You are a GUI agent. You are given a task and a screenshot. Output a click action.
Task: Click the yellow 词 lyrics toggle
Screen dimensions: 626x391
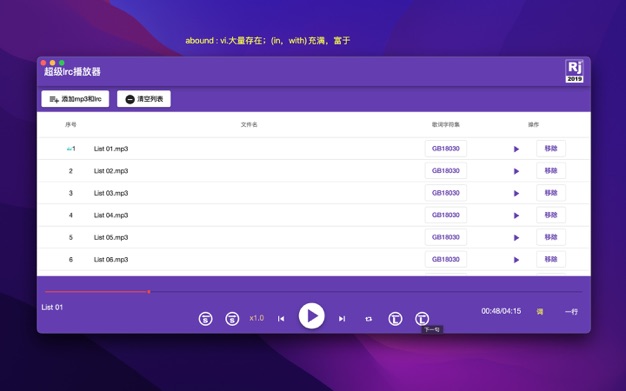point(540,312)
